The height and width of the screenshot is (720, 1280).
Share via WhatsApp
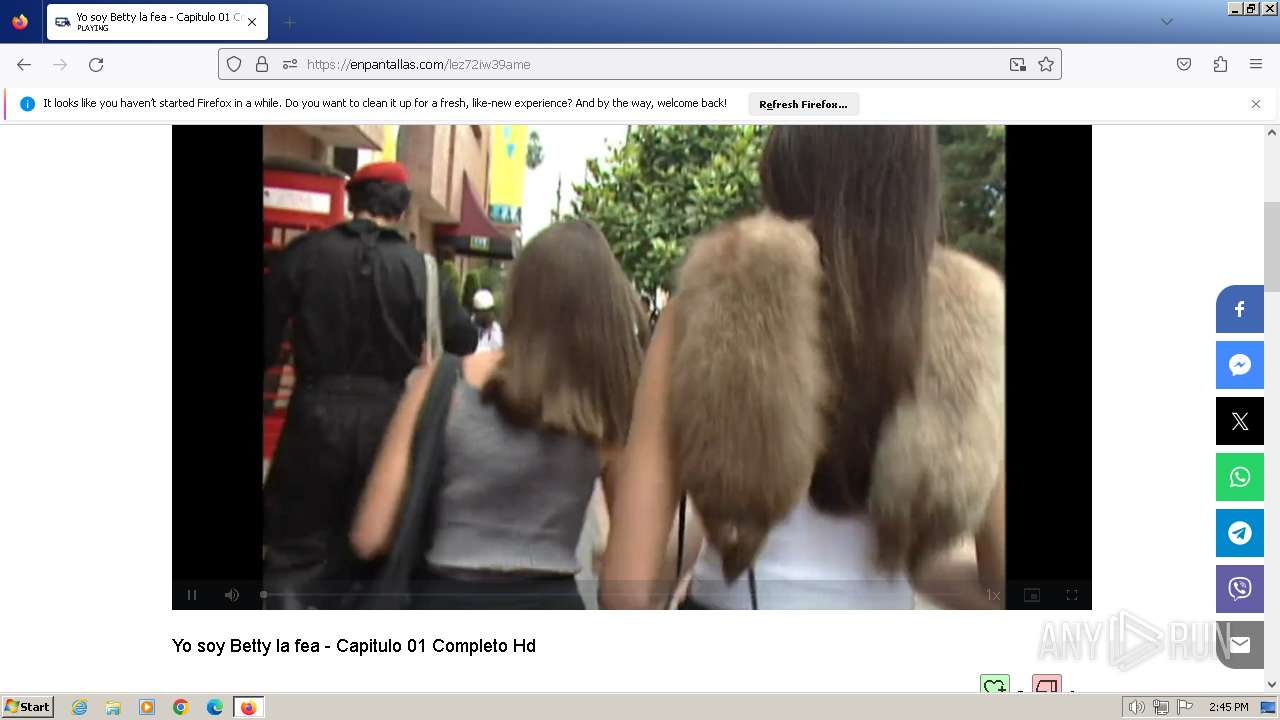click(1240, 477)
